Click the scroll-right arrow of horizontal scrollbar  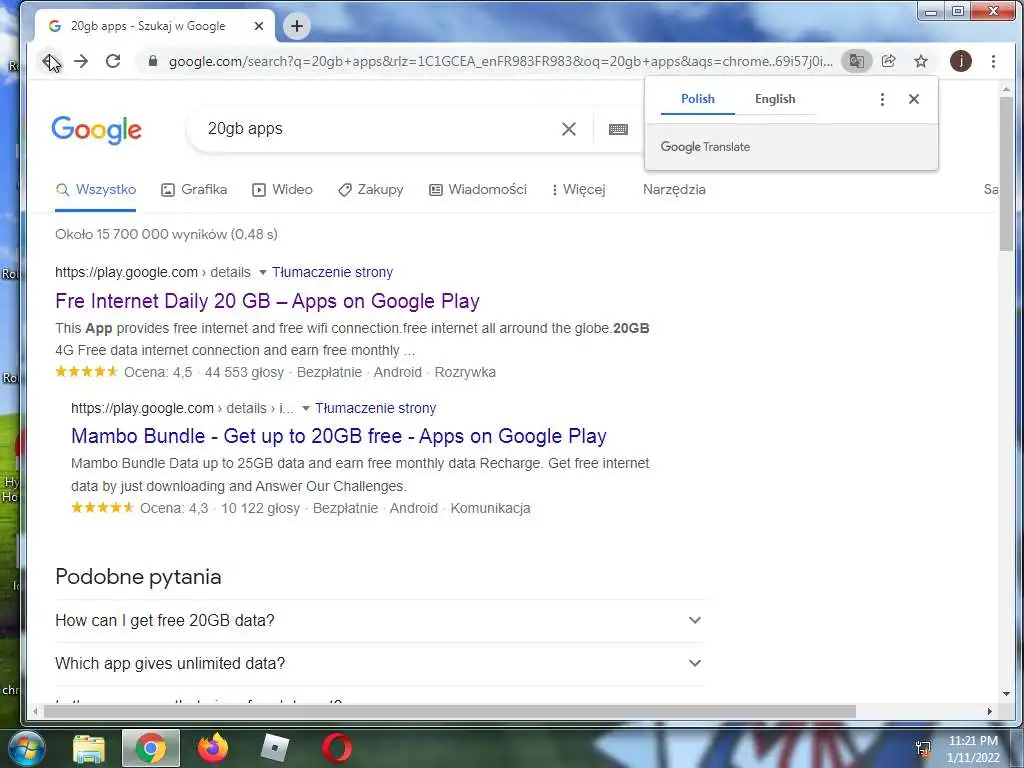[989, 711]
